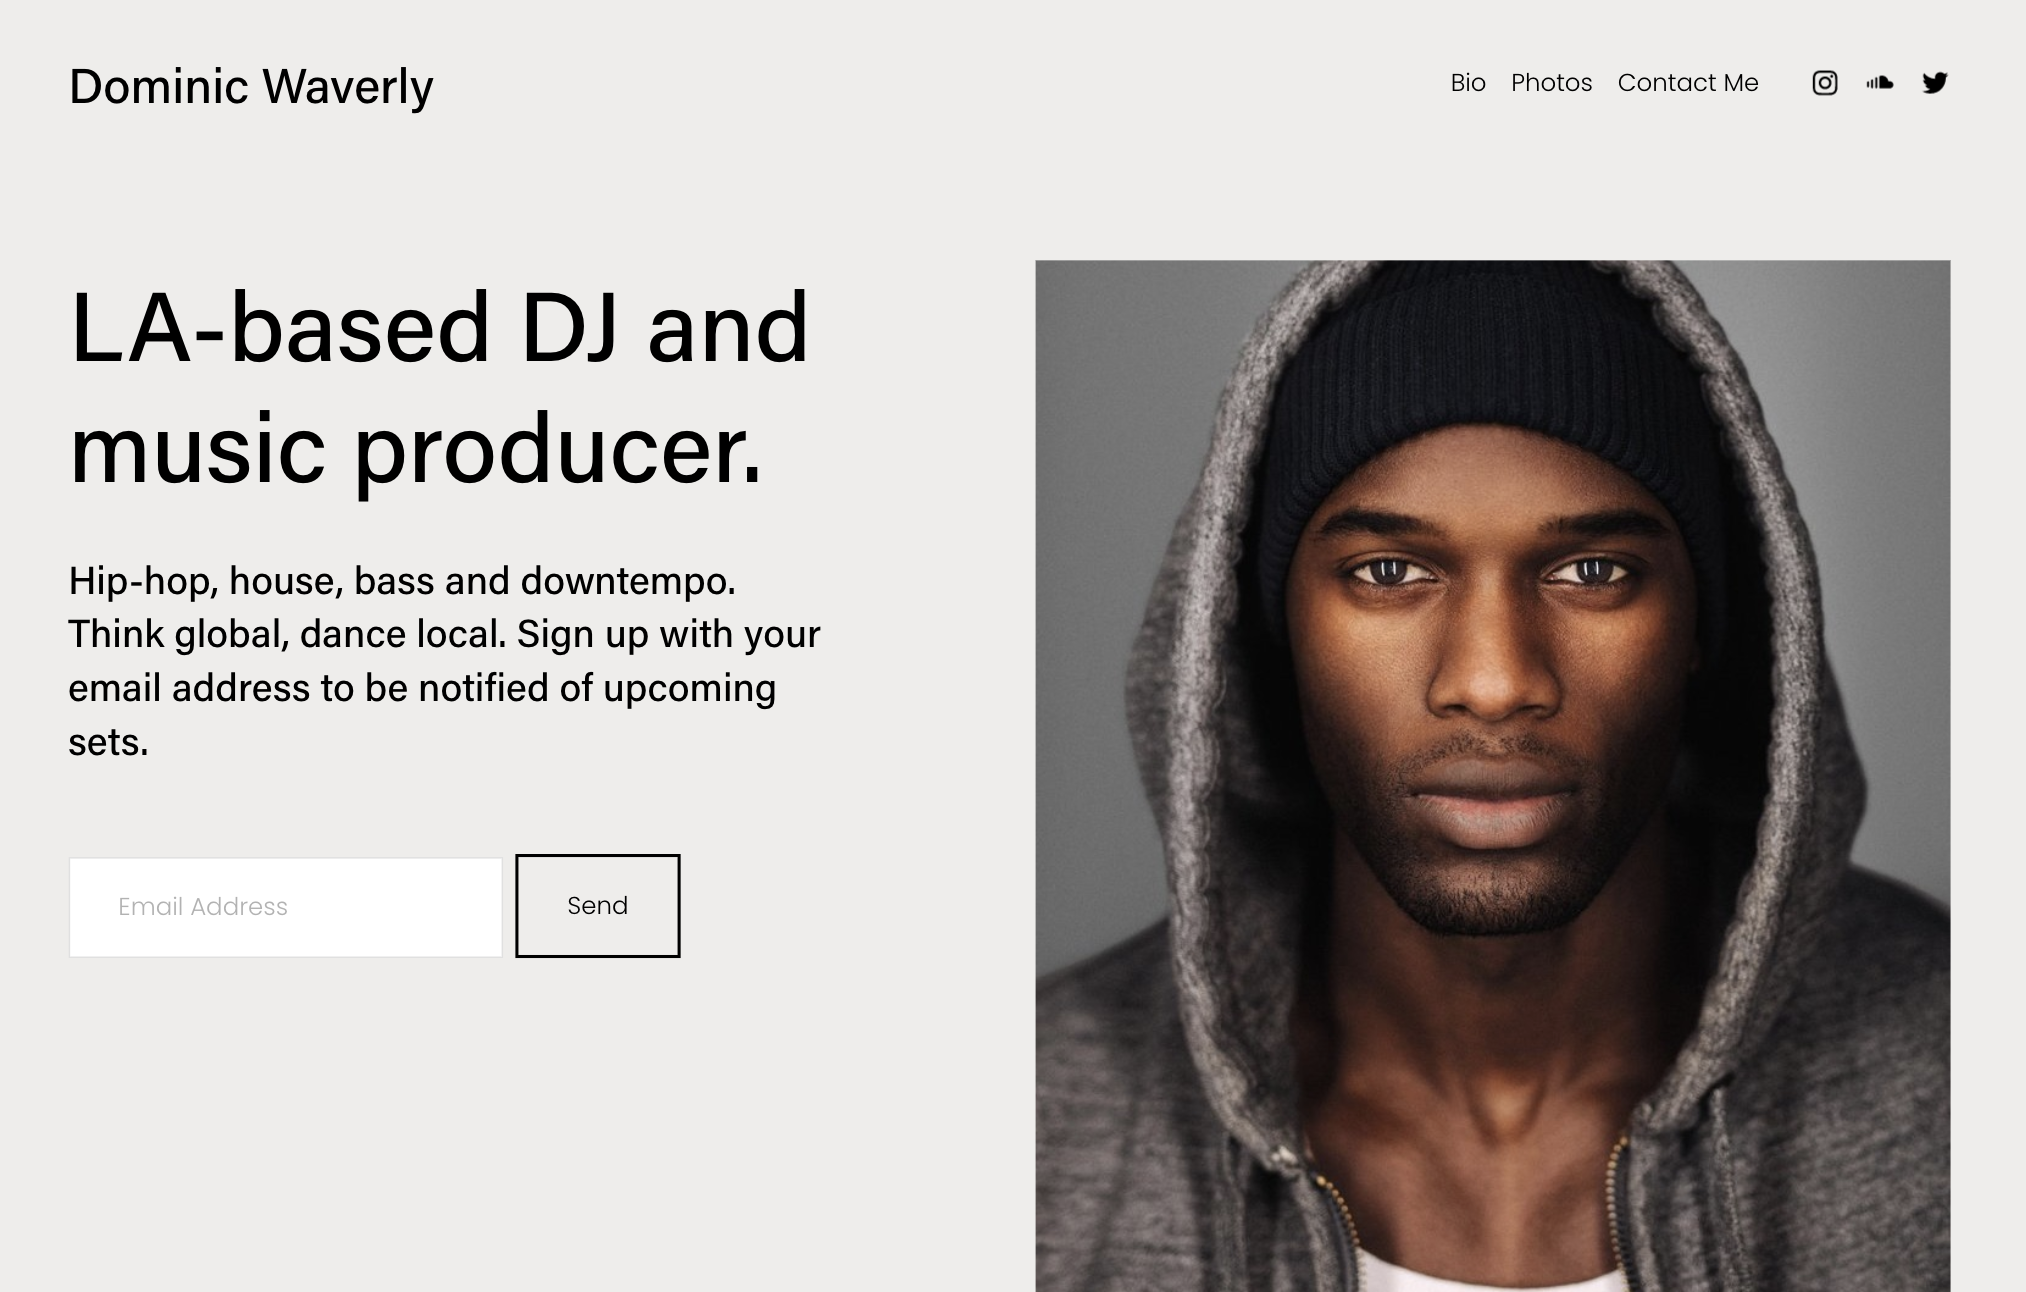Screen dimensions: 2026x1292
Task: Open the Instagram profile icon
Action: (x=1824, y=83)
